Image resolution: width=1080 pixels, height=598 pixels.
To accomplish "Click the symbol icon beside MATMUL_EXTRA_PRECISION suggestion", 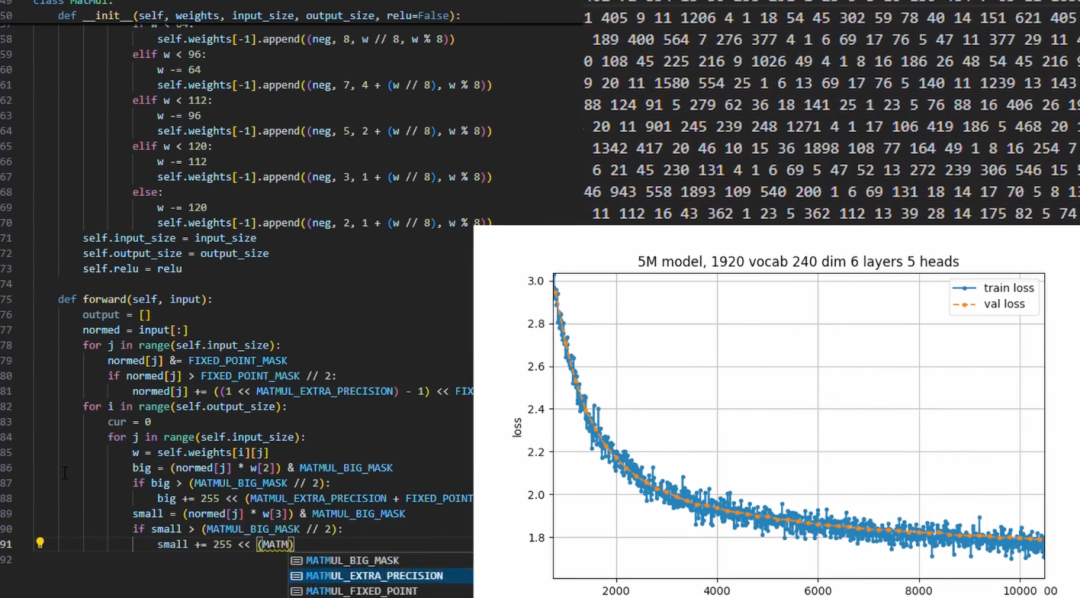I will tap(296, 576).
